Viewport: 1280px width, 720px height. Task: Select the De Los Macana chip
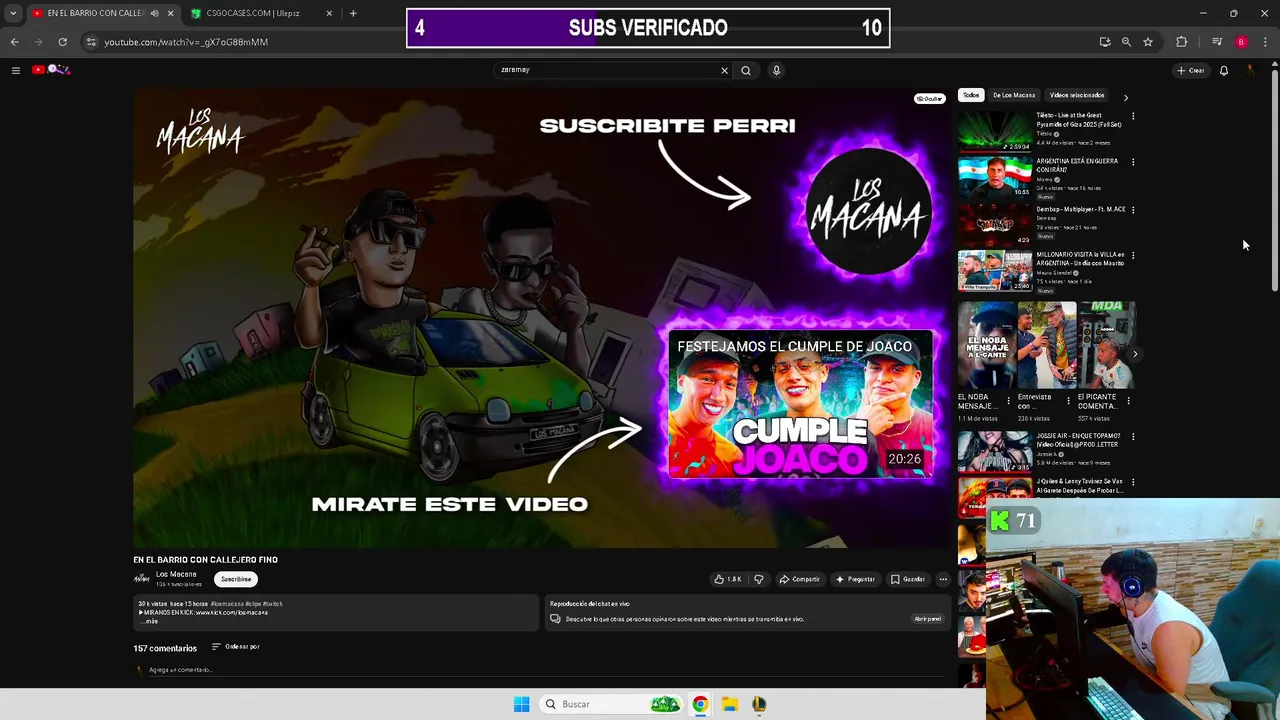point(1014,95)
